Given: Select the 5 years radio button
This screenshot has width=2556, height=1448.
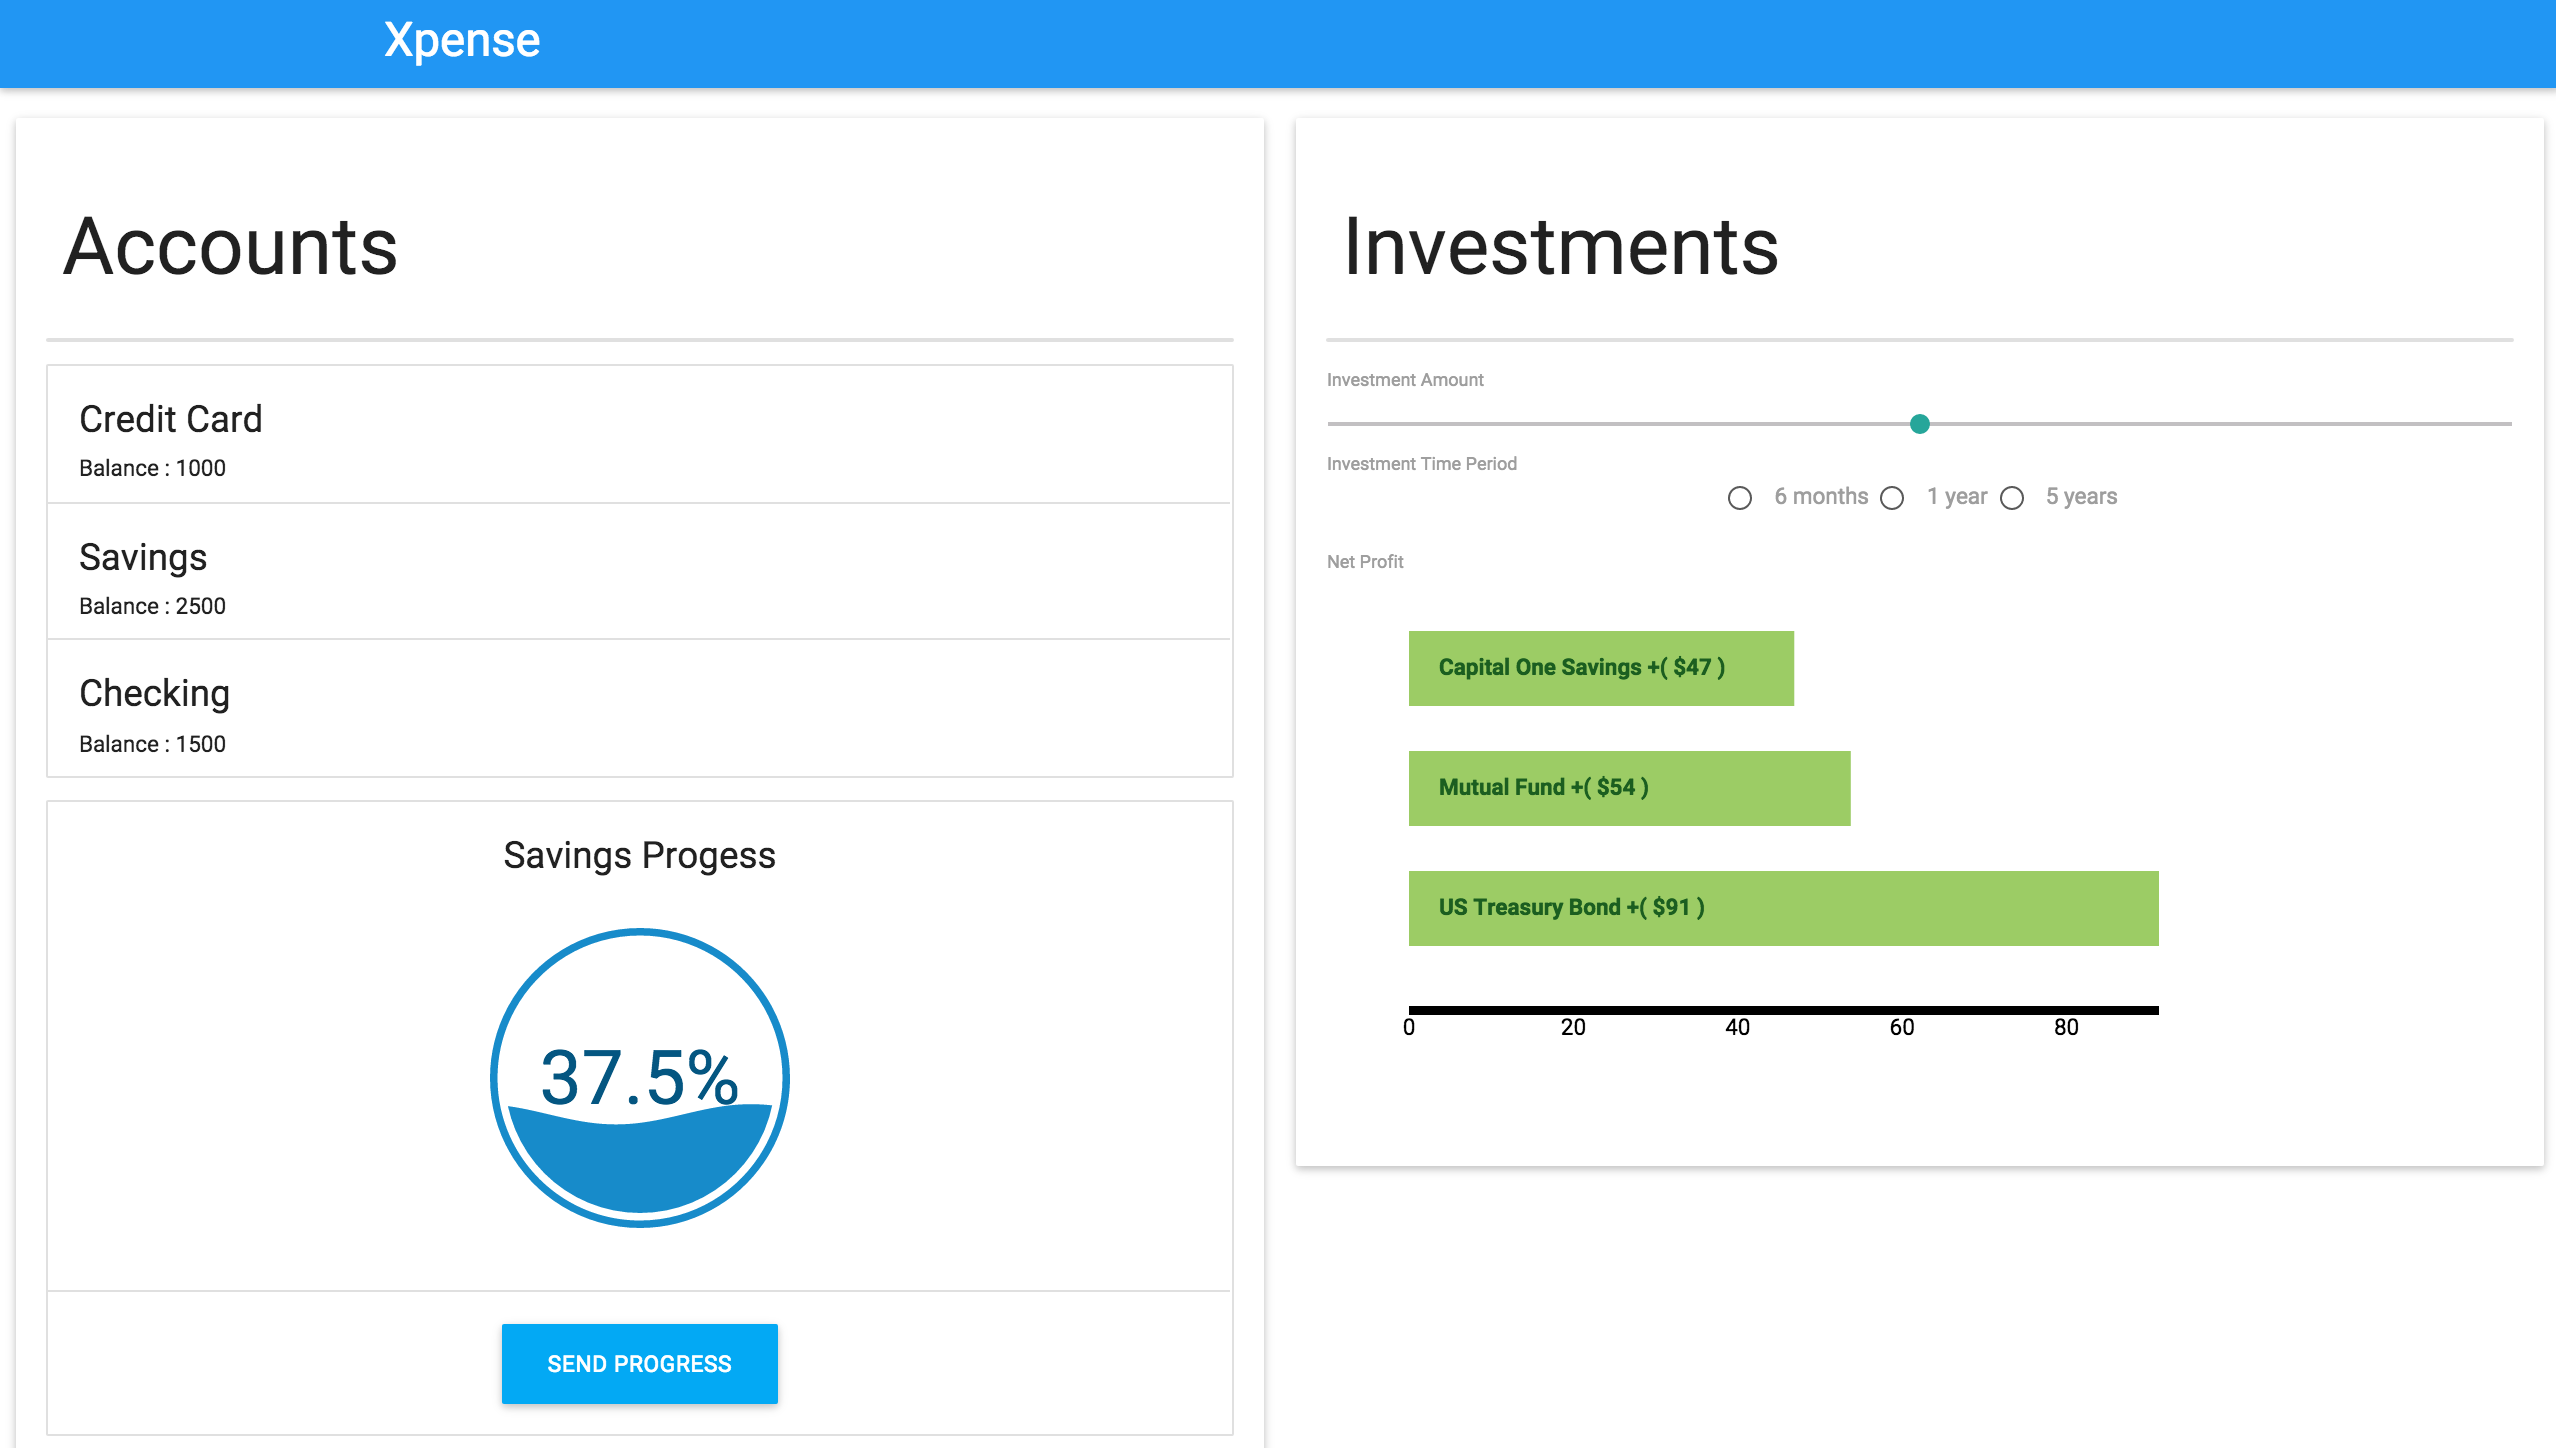Looking at the screenshot, I should 2012,498.
